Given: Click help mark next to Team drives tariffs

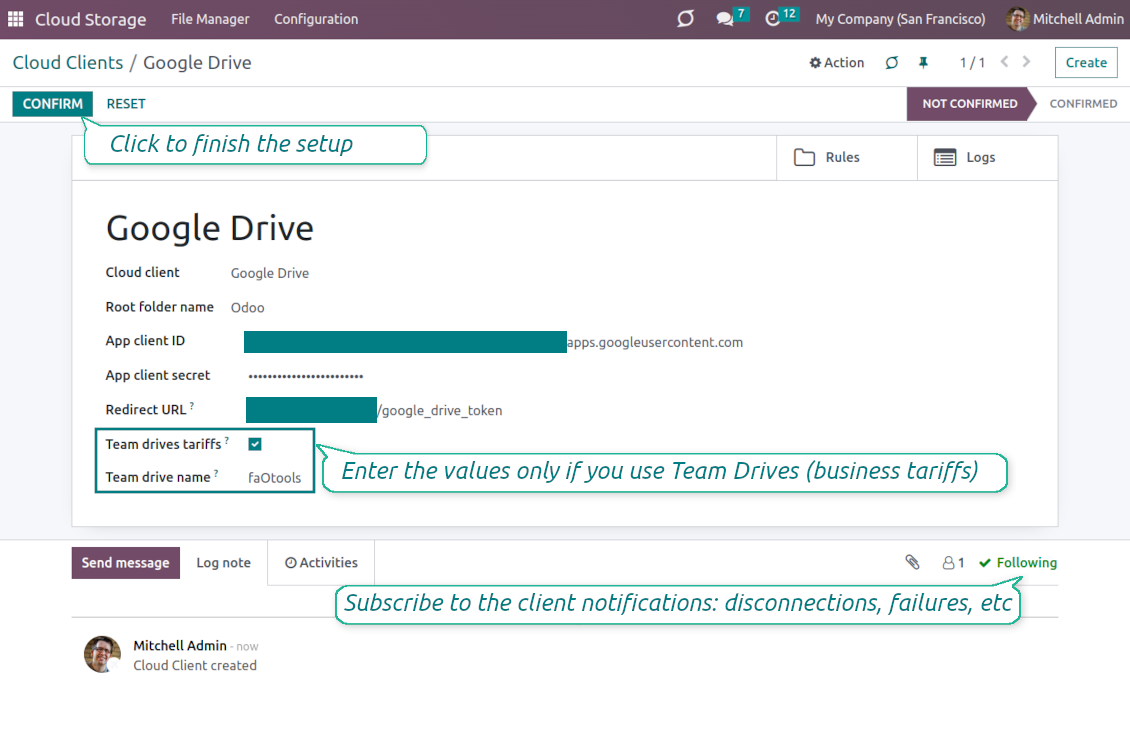Looking at the screenshot, I should pyautogui.click(x=227, y=440).
